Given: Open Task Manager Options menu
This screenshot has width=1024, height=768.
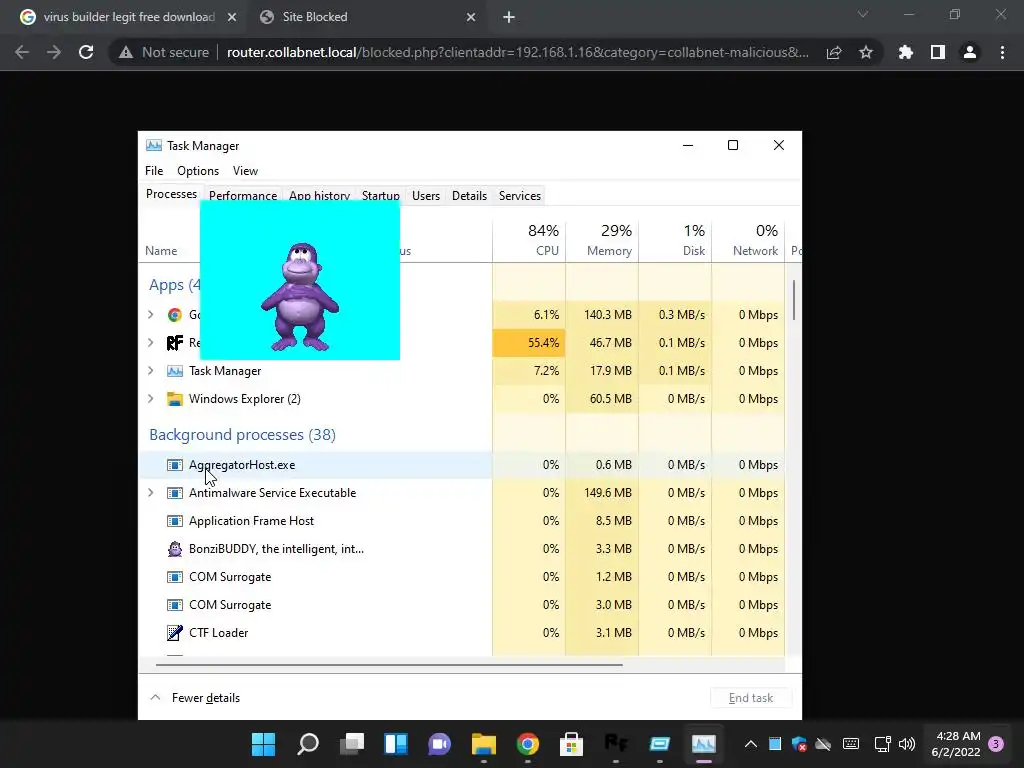Looking at the screenshot, I should point(198,170).
